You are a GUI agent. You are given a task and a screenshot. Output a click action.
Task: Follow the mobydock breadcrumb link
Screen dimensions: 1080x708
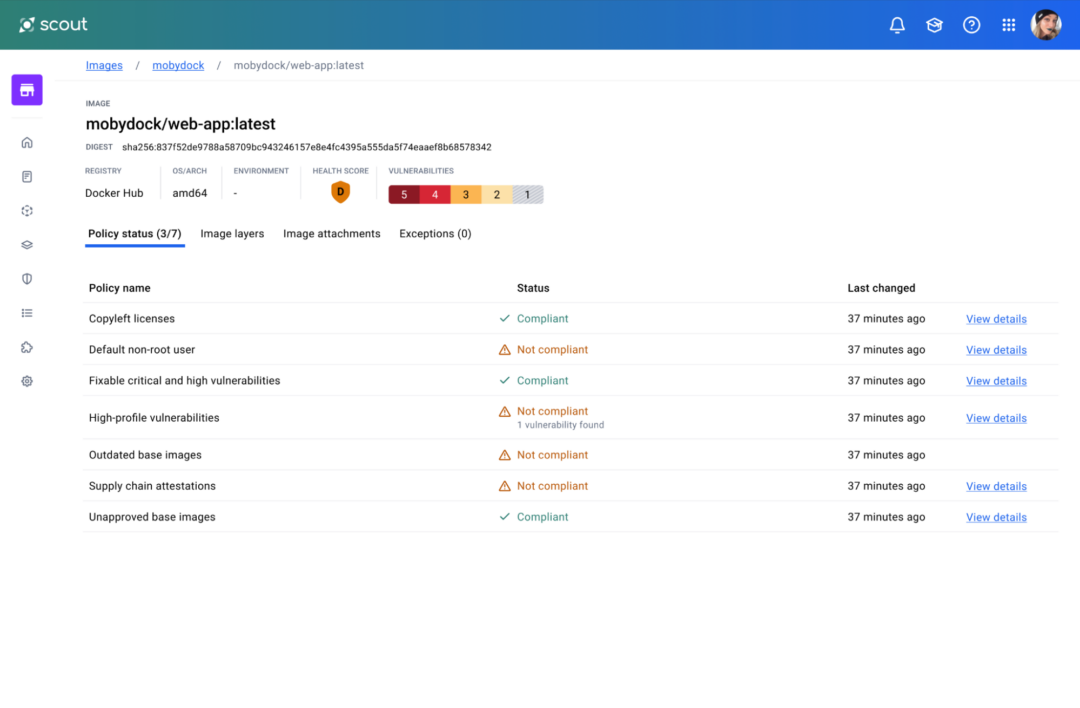coord(178,65)
